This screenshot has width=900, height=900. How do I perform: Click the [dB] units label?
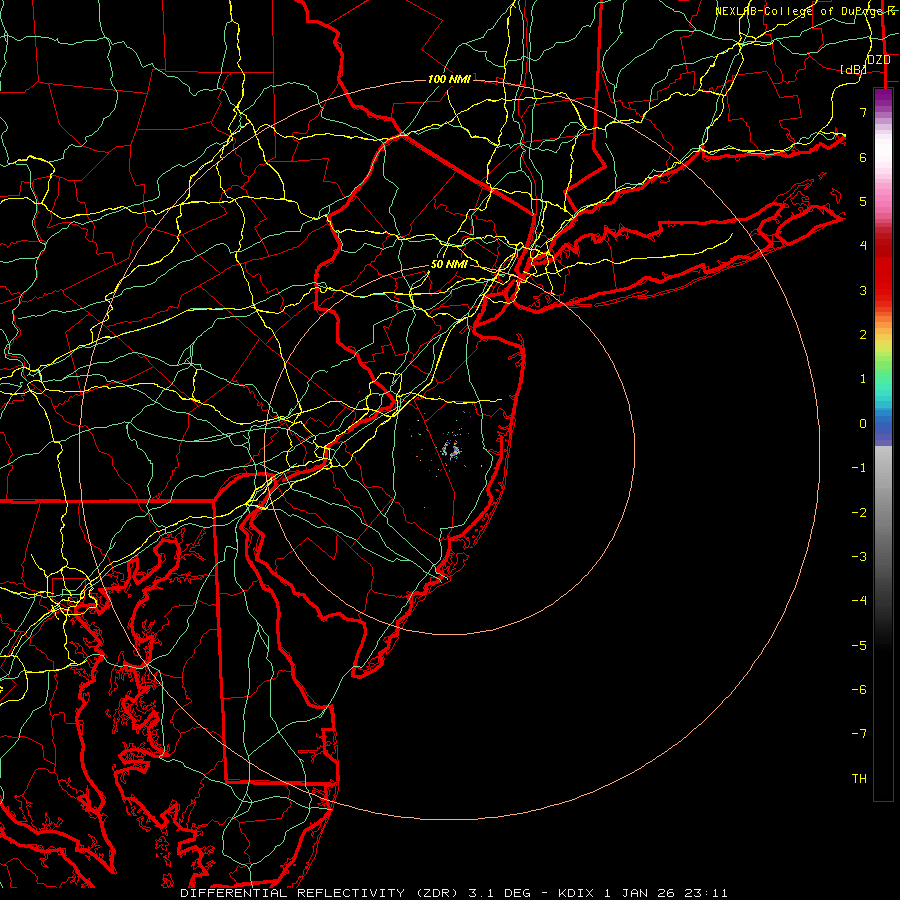(853, 69)
